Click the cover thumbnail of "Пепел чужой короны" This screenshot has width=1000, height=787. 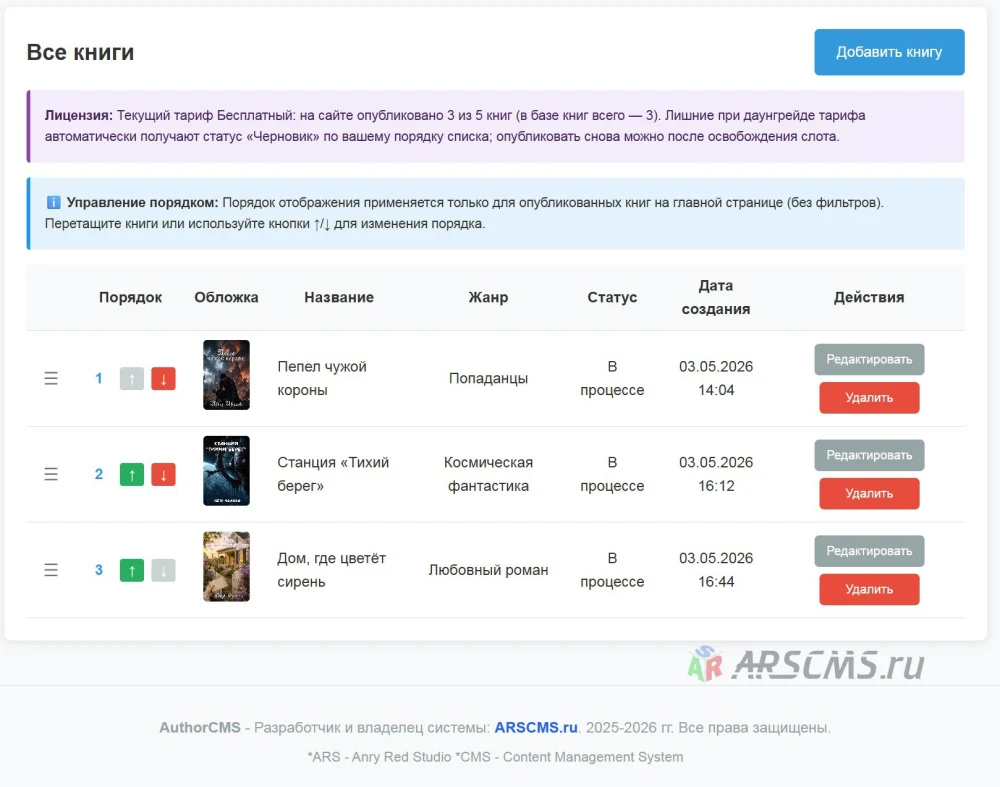coord(226,375)
